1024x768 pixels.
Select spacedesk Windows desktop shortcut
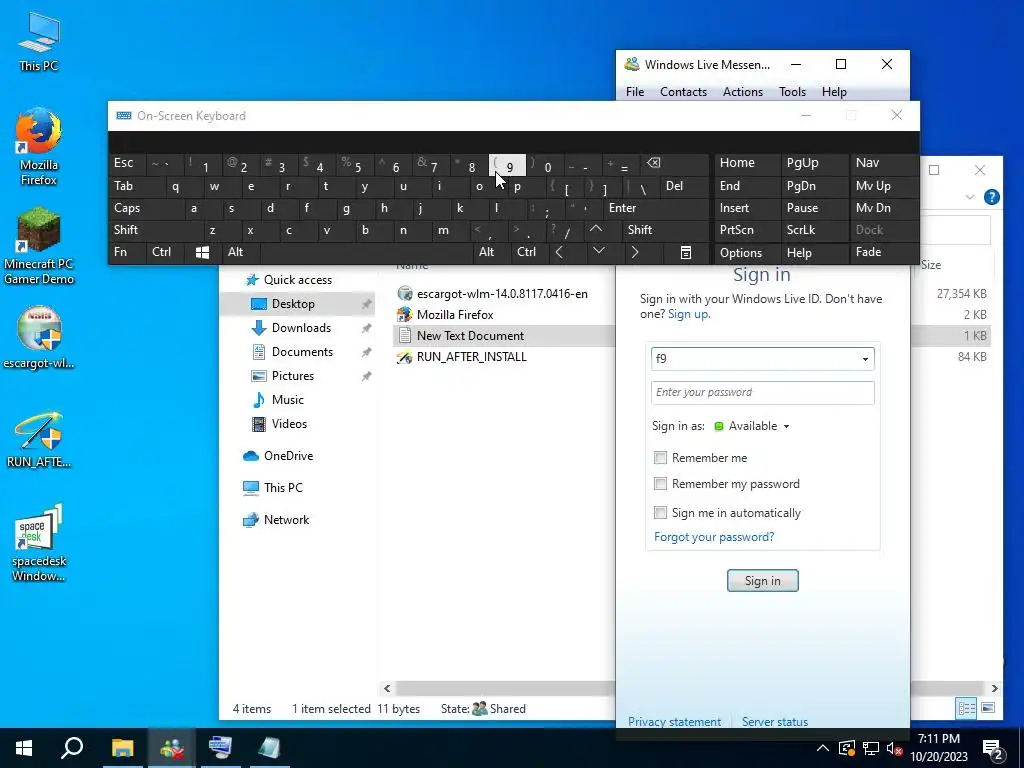(39, 543)
